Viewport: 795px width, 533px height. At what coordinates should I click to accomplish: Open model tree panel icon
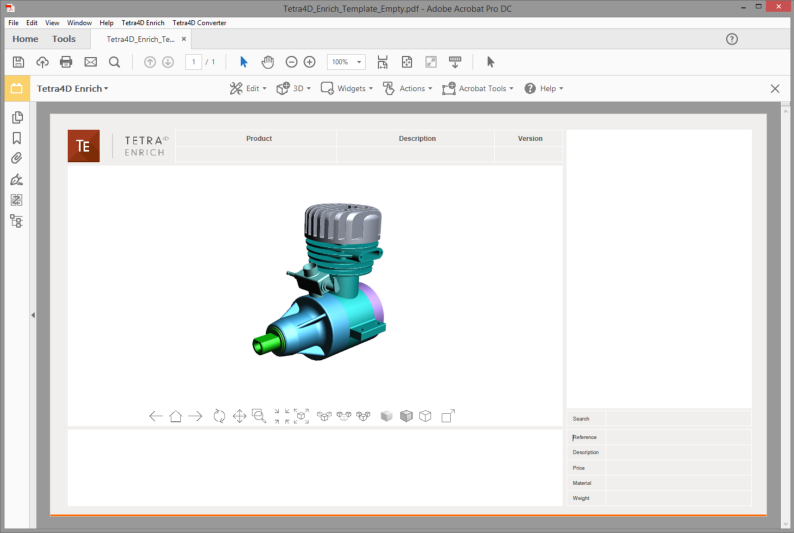pos(17,221)
